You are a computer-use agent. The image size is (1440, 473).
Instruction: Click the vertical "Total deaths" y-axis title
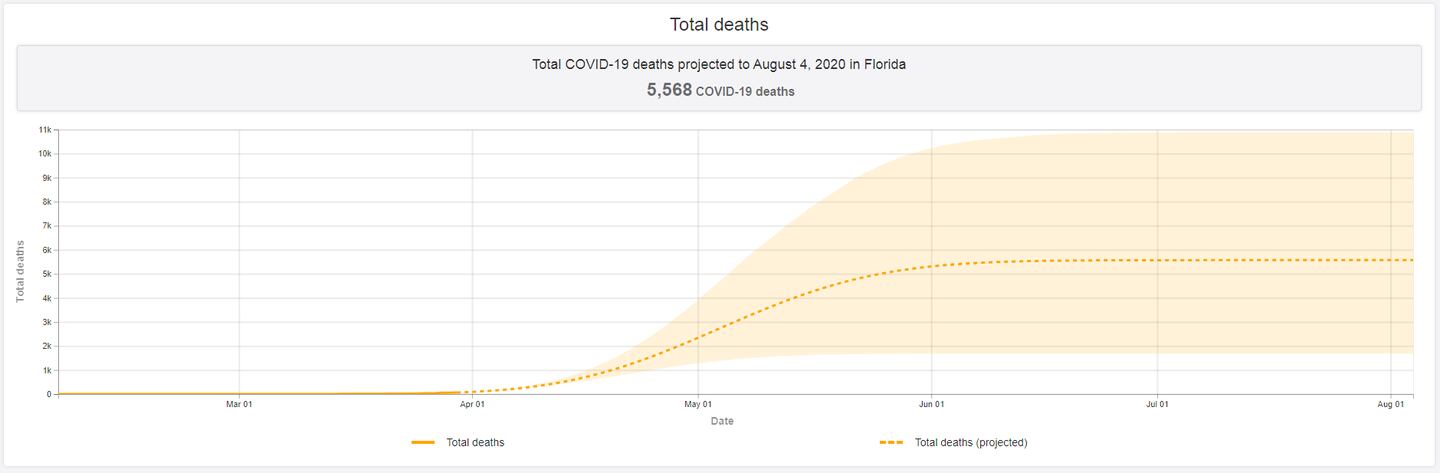point(20,271)
